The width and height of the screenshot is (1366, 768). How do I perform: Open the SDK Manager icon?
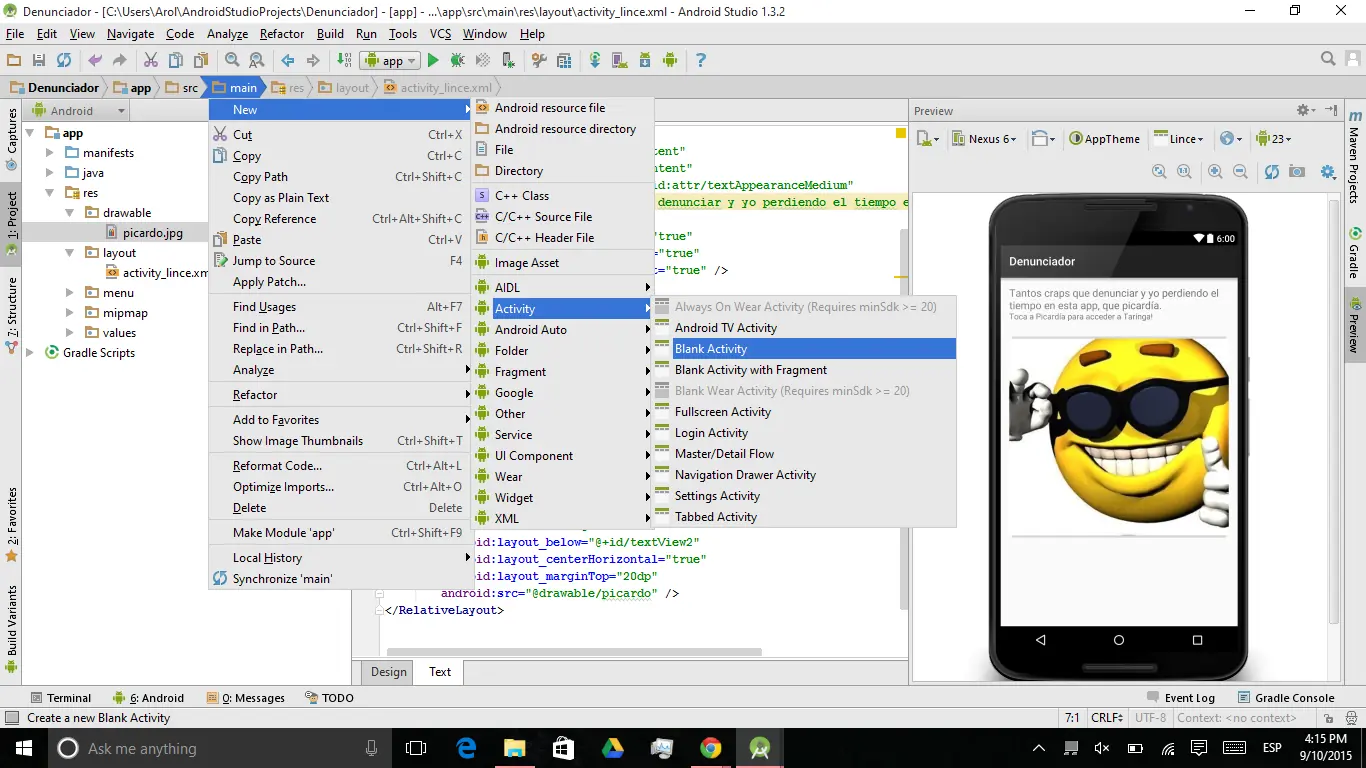[645, 61]
